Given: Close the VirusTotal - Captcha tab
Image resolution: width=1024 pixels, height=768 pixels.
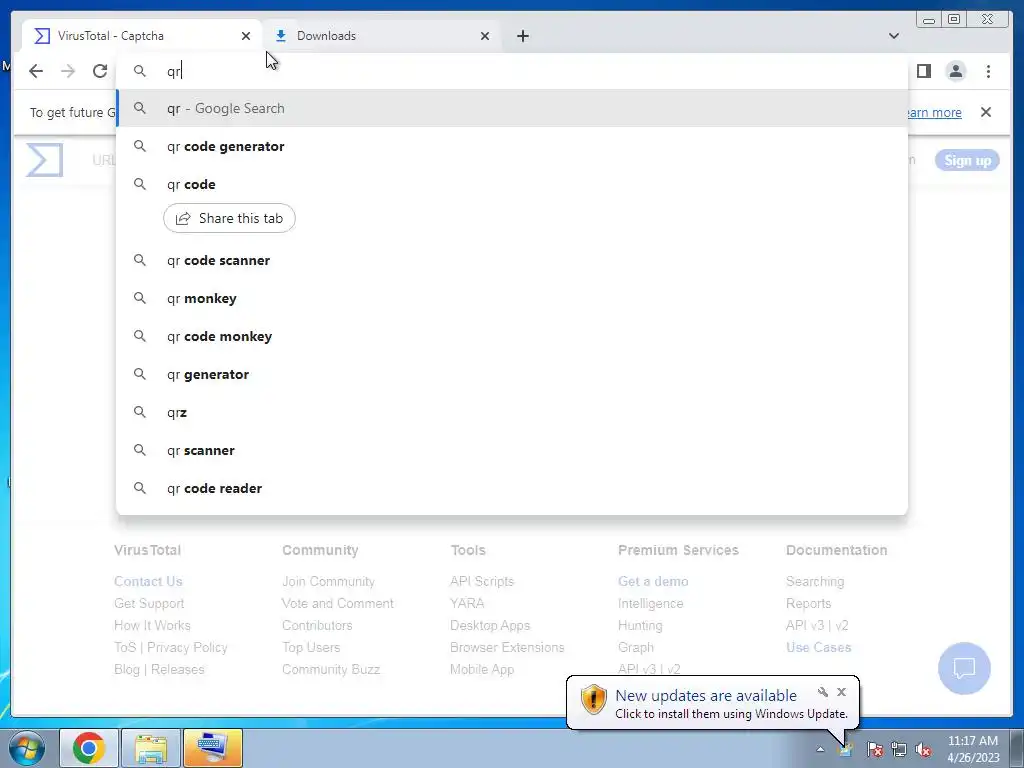Looking at the screenshot, I should 246,36.
